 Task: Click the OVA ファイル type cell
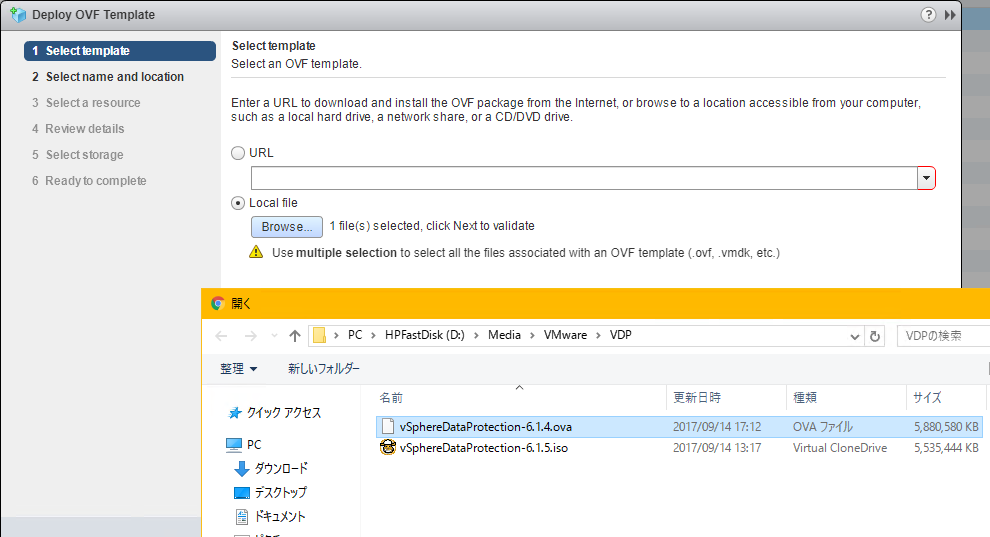[823, 427]
